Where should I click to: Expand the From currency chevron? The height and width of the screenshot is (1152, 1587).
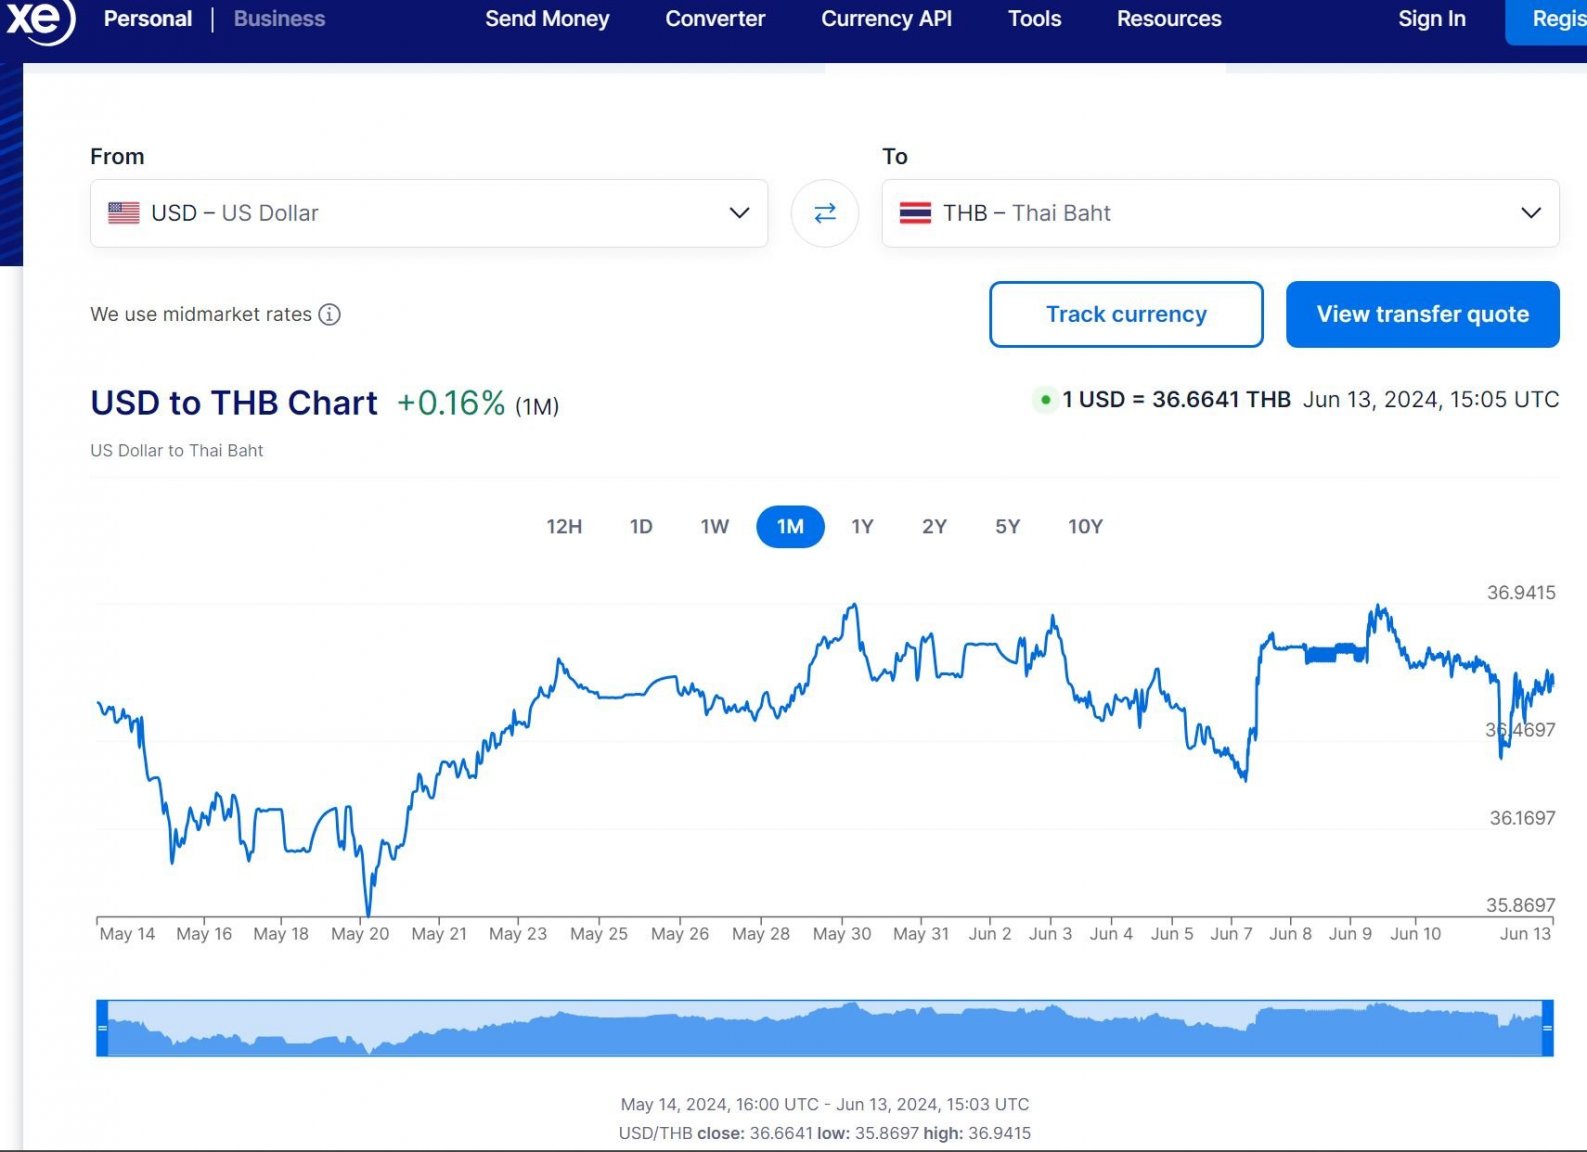point(739,213)
